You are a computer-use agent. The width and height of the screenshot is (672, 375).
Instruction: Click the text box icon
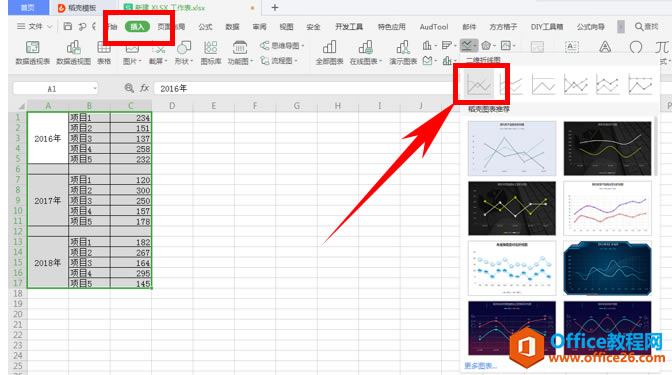(x=572, y=46)
